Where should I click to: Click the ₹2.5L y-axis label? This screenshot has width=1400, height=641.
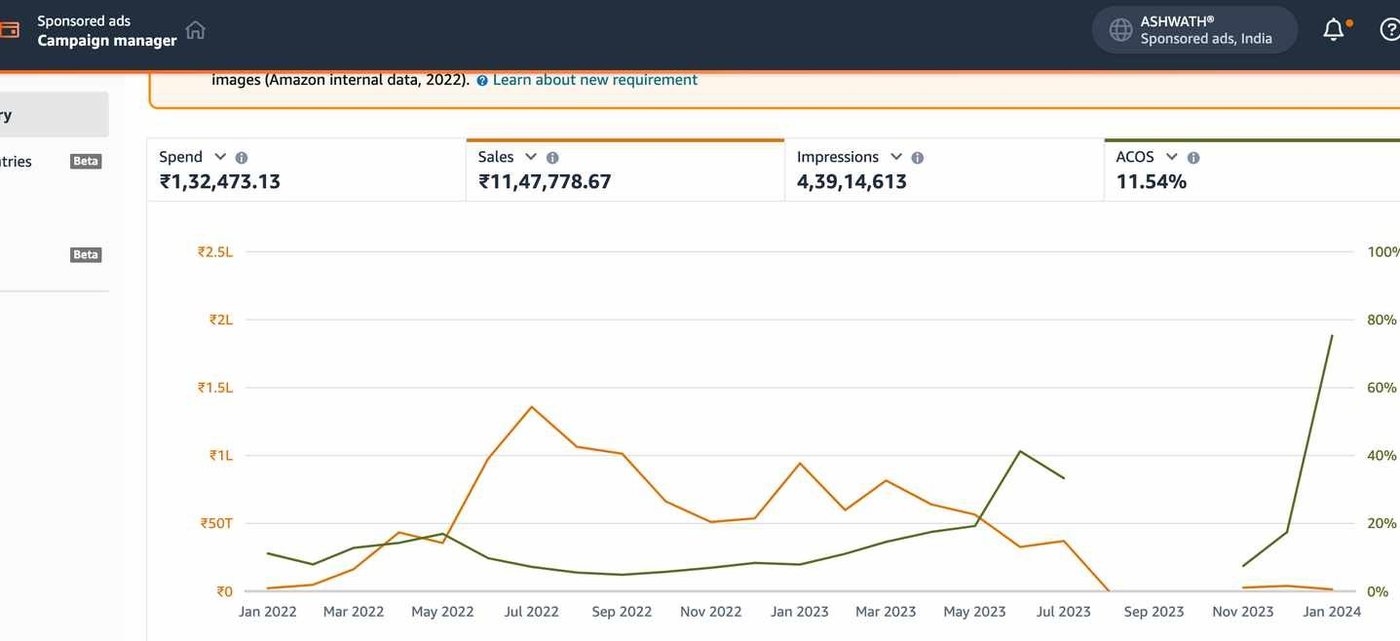(x=215, y=252)
